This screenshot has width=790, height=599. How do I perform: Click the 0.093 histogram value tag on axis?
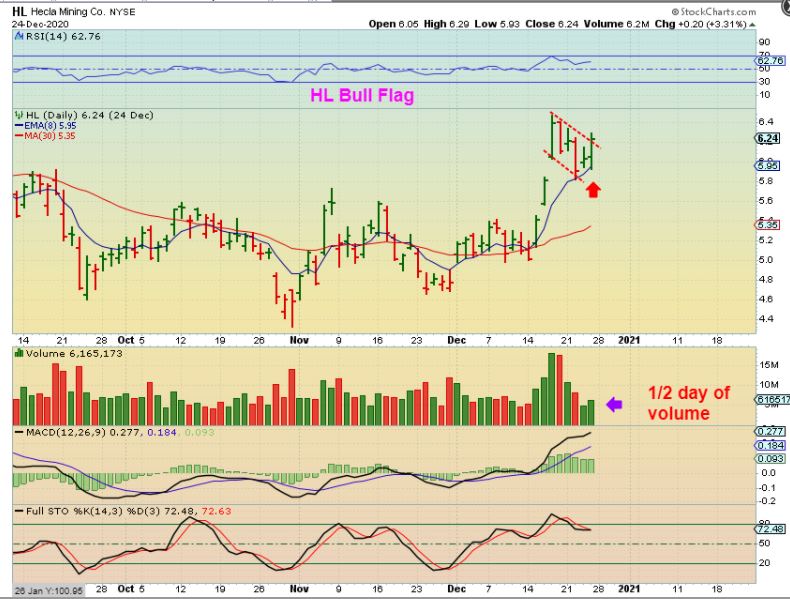point(770,458)
